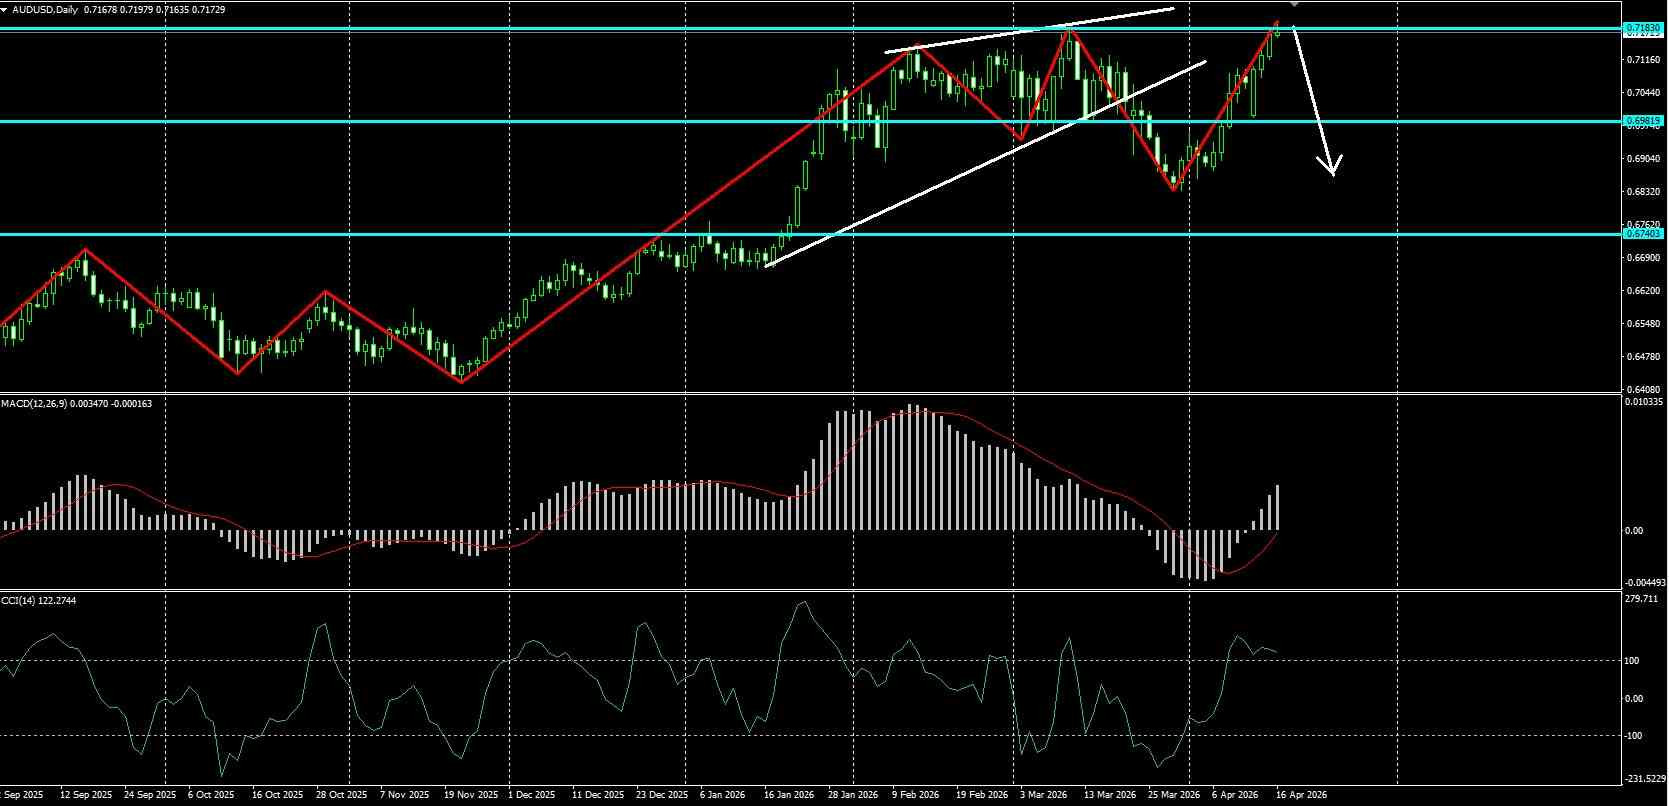Open the dropdown triangle beside AUDUSD,Daily
Viewport: 1669px width, 806px height.
point(5,9)
